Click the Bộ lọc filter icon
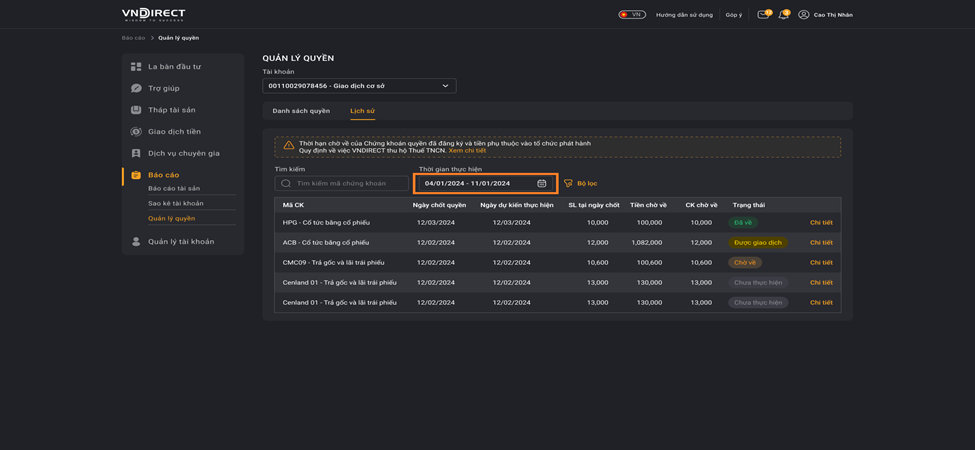The image size is (975, 450). click(x=568, y=183)
